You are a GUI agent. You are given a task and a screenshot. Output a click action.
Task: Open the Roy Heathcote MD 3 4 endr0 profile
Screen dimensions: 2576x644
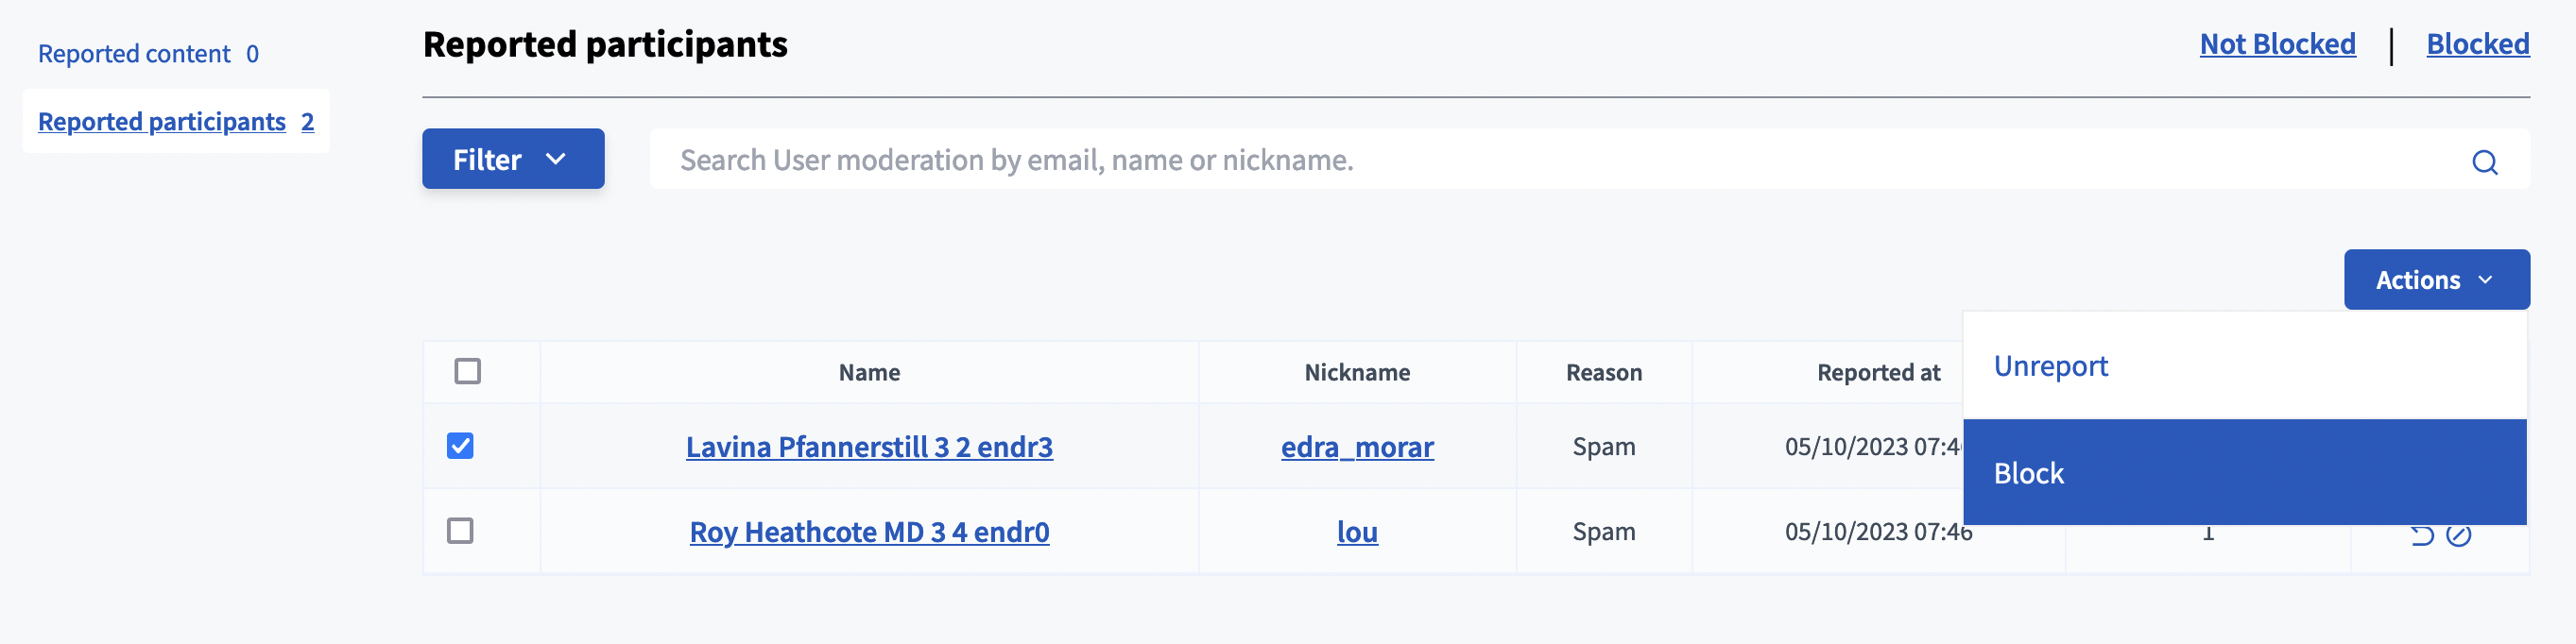click(x=868, y=532)
